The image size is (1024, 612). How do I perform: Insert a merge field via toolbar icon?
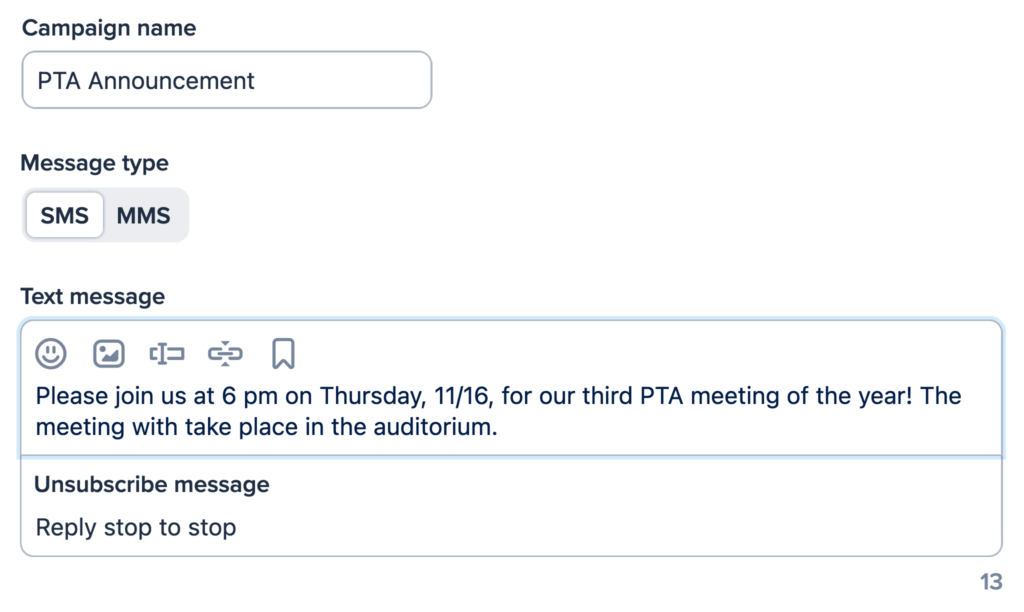pos(167,353)
